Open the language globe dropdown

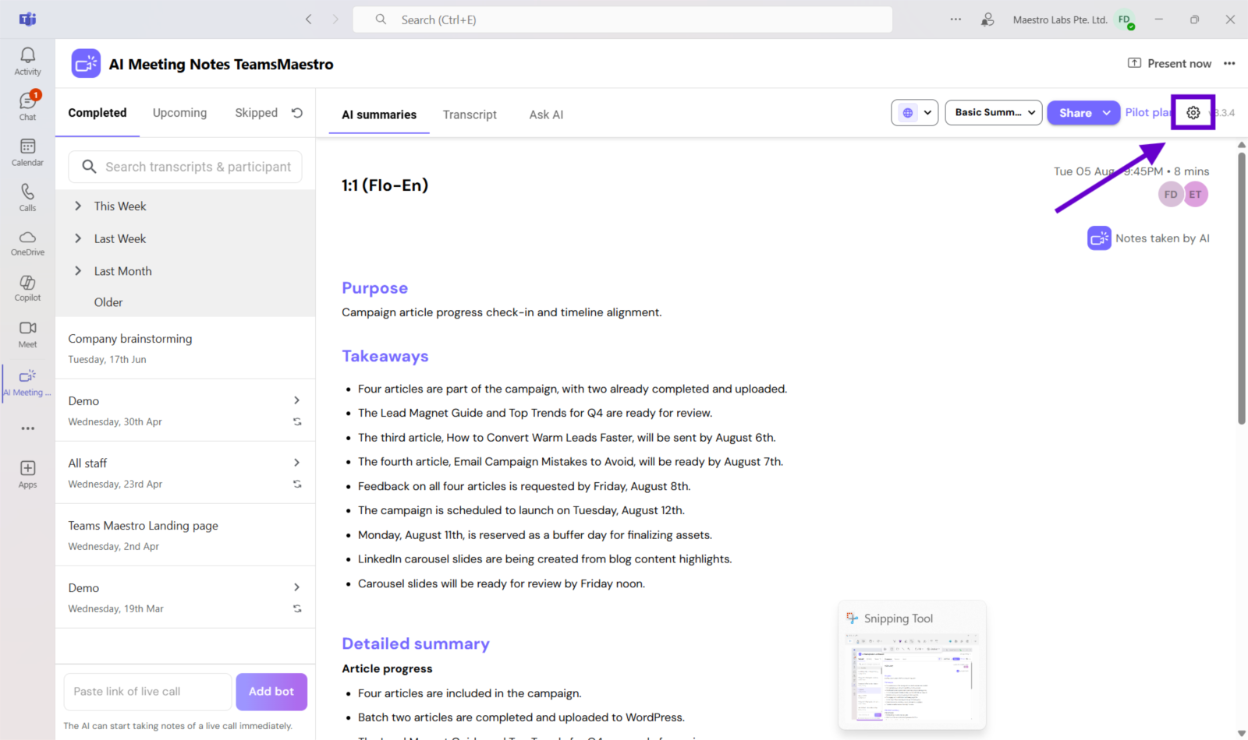[914, 113]
